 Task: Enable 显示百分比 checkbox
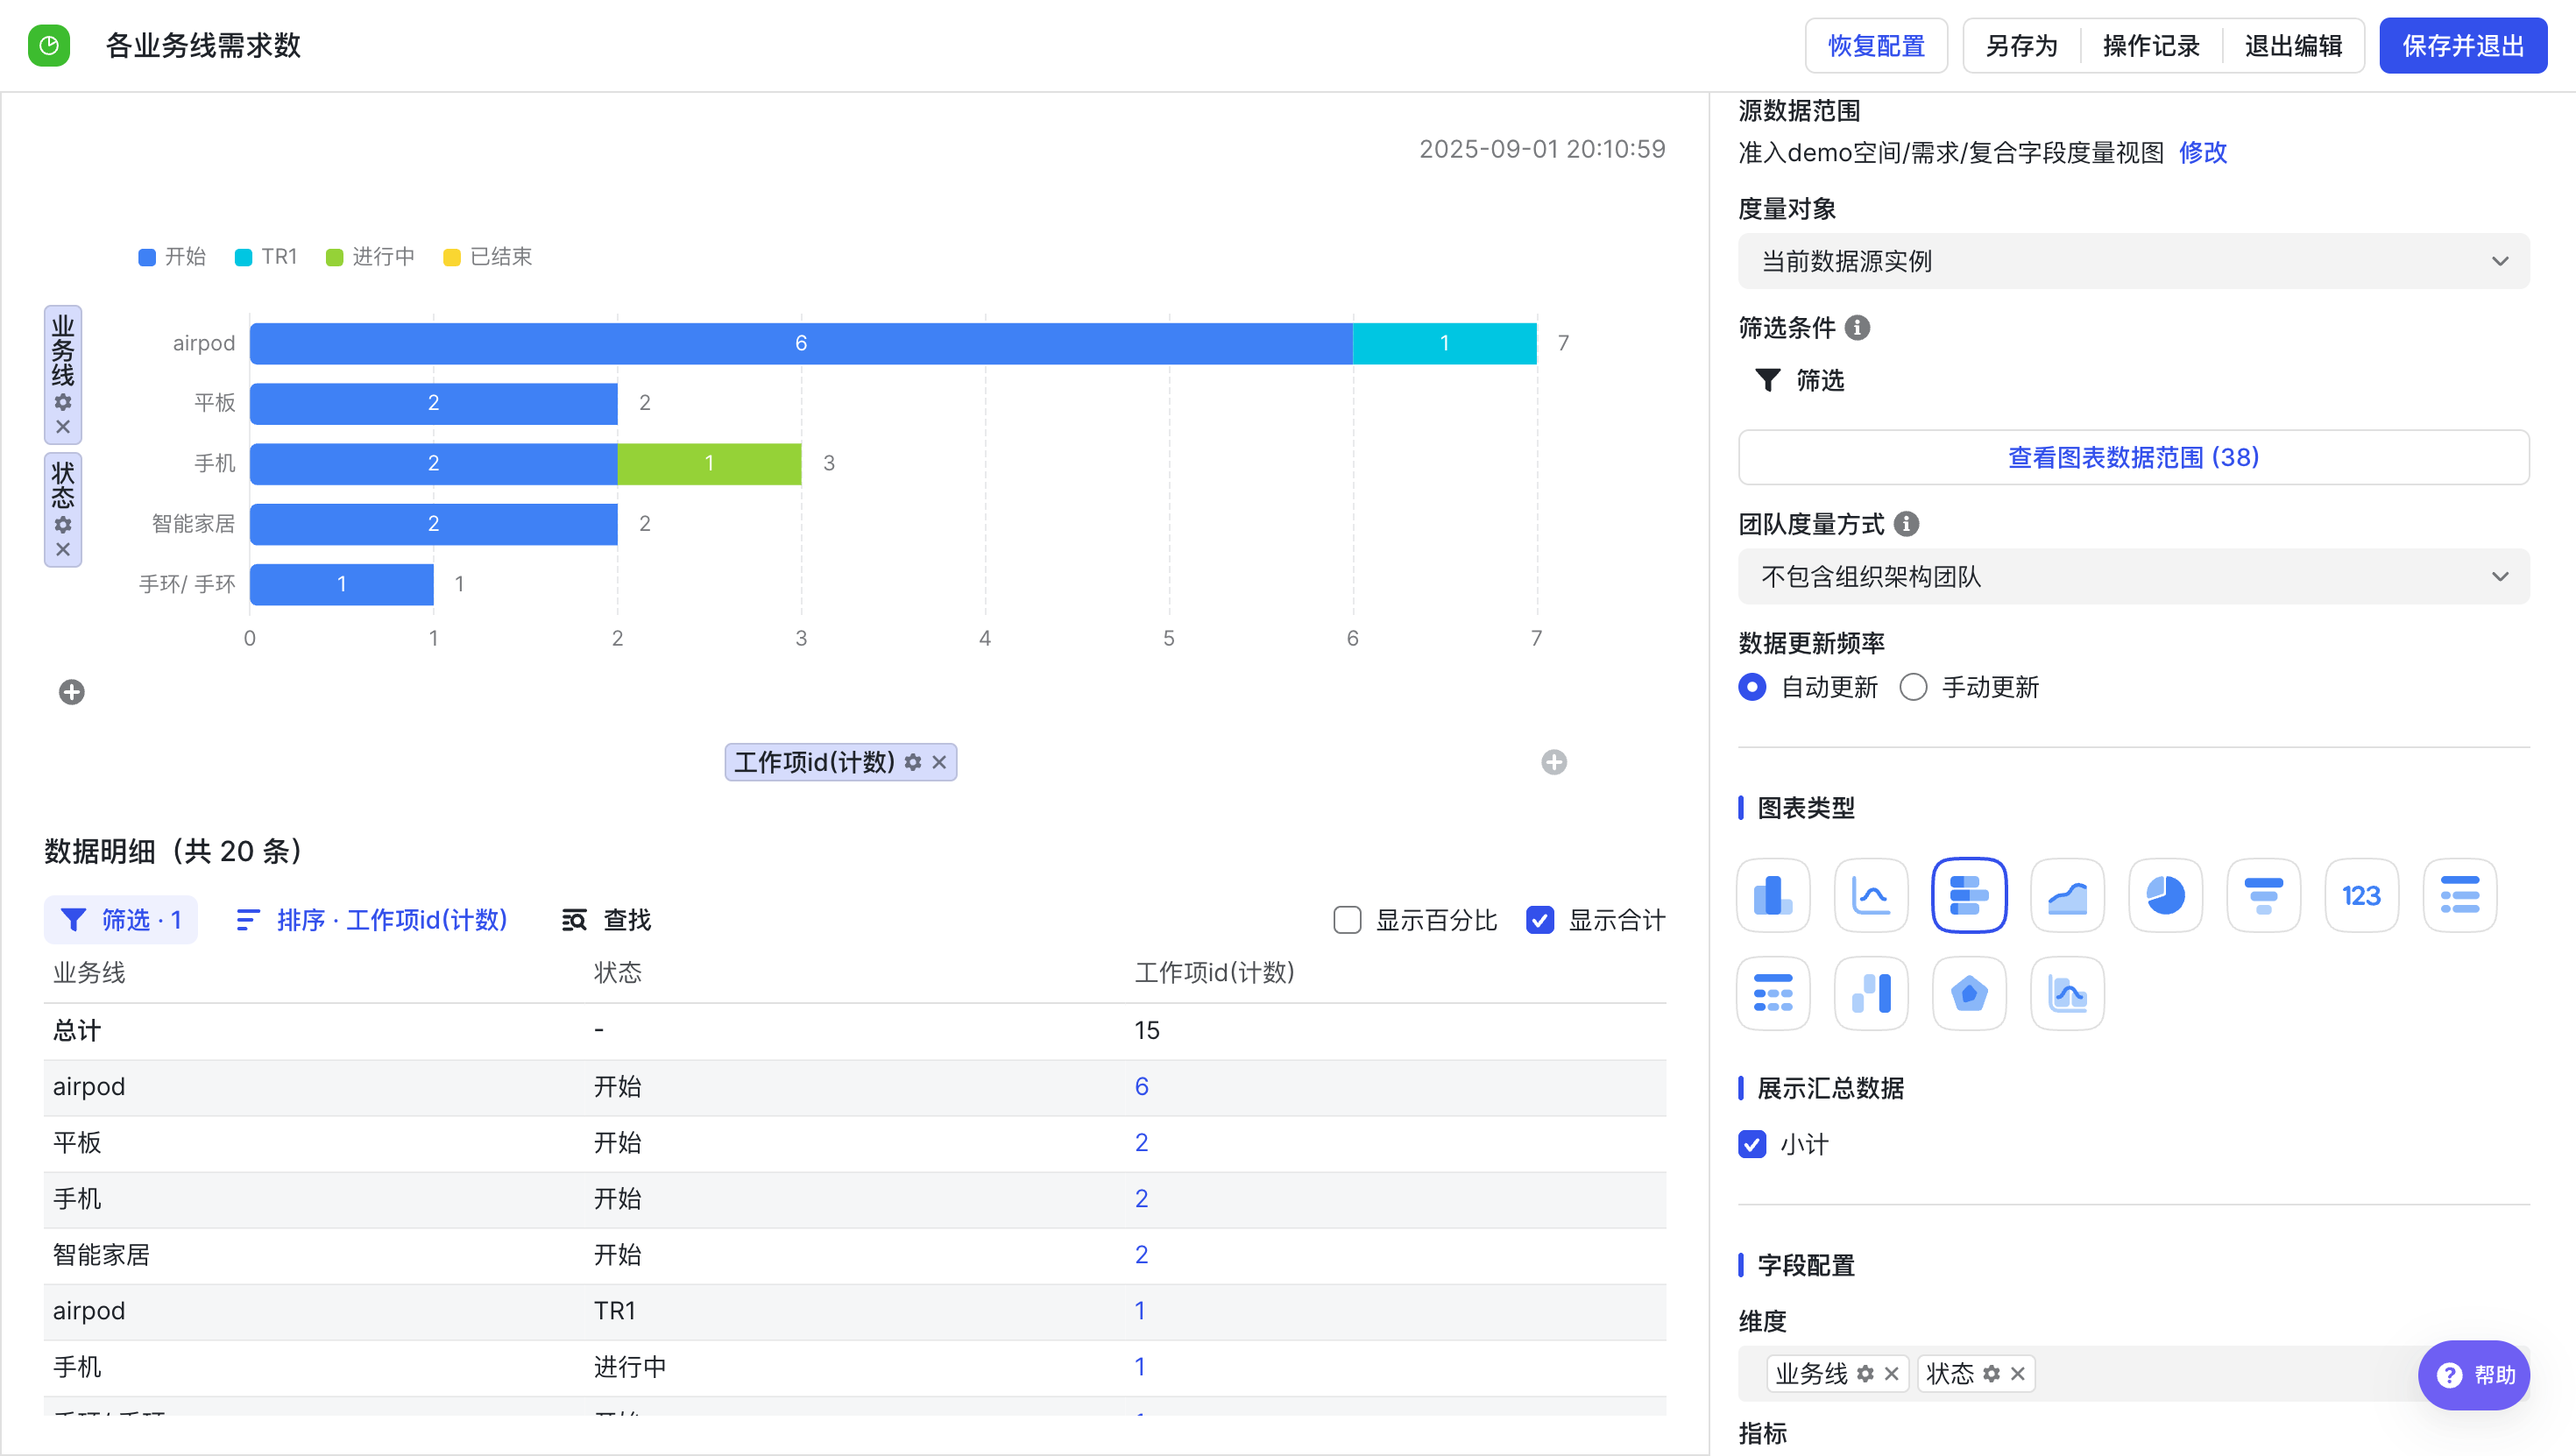[x=1347, y=920]
